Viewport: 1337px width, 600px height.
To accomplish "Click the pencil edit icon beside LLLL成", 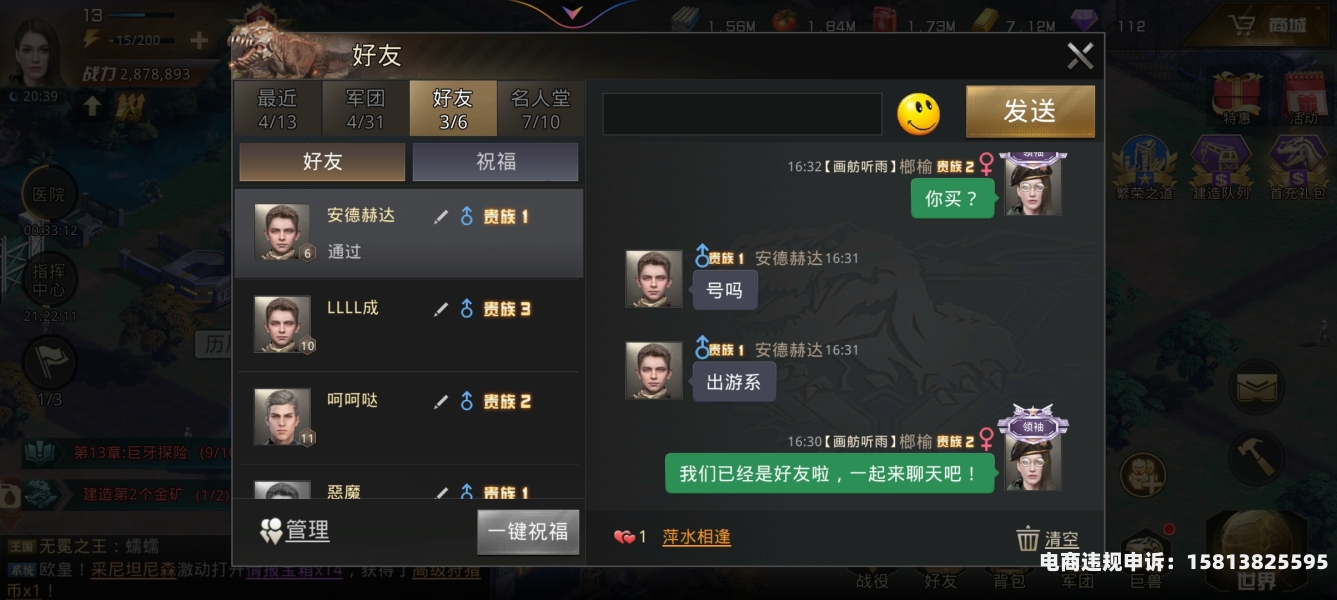I will click(440, 310).
